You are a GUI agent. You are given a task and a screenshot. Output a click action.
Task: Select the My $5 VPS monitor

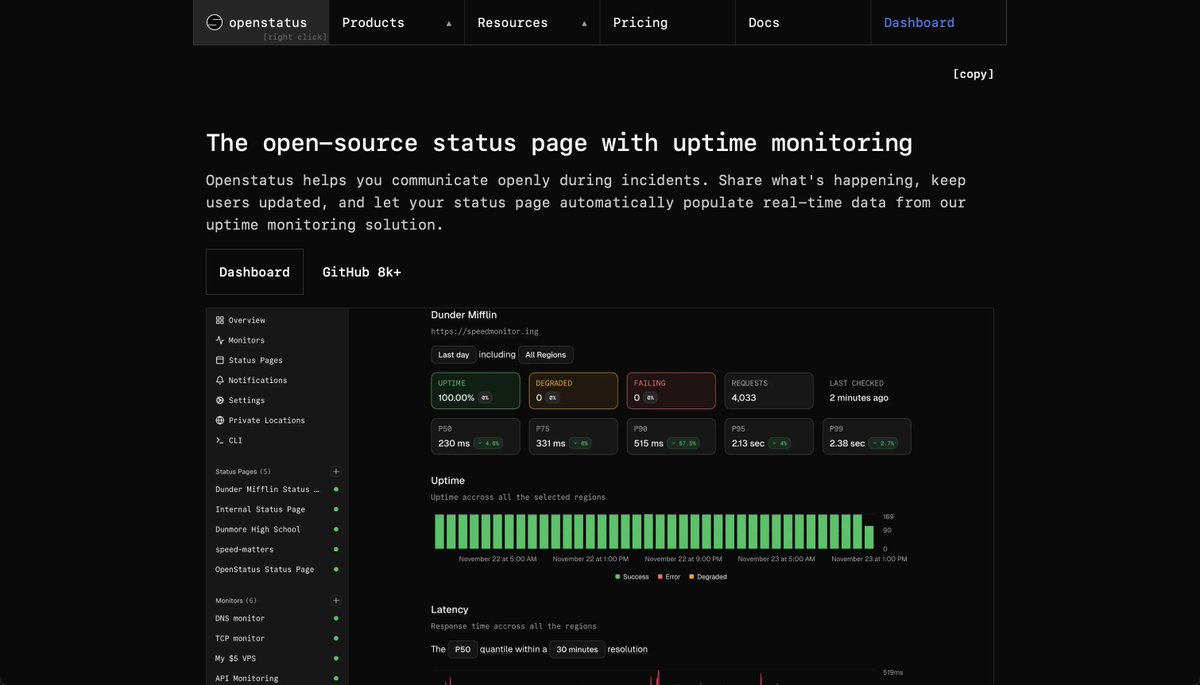tap(277, 658)
